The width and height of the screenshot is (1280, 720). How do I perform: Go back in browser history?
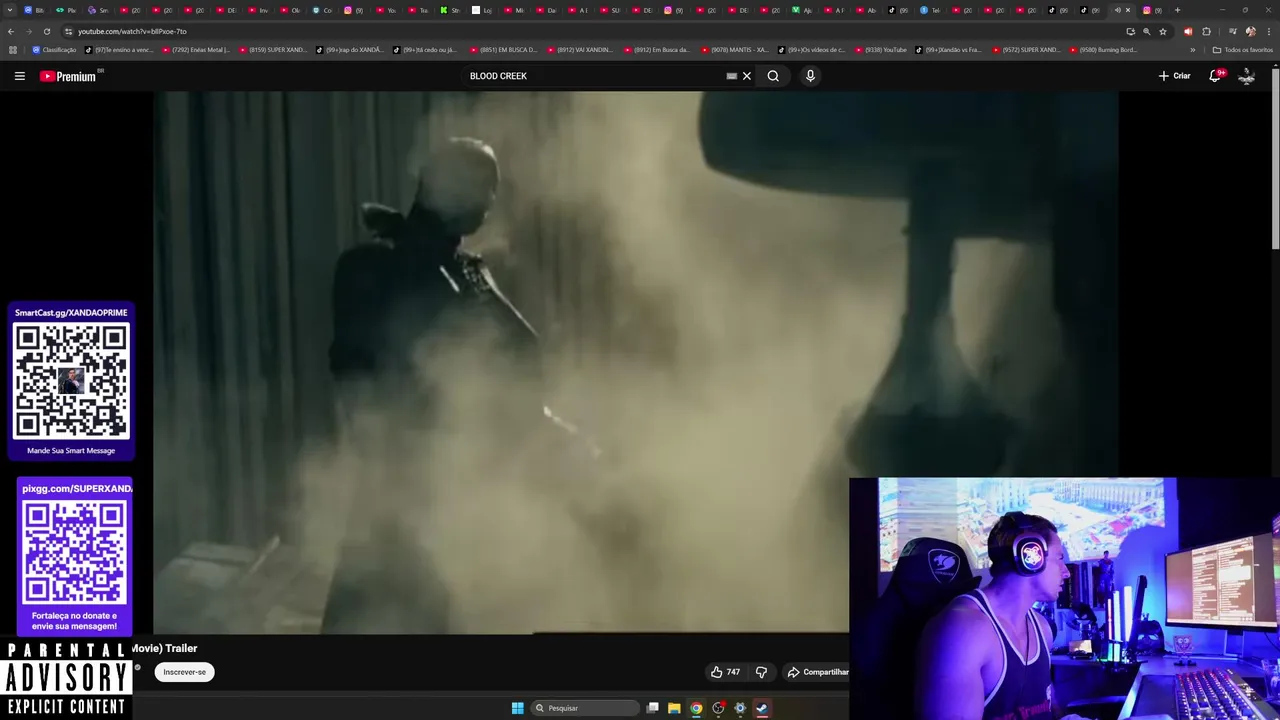pos(11,31)
